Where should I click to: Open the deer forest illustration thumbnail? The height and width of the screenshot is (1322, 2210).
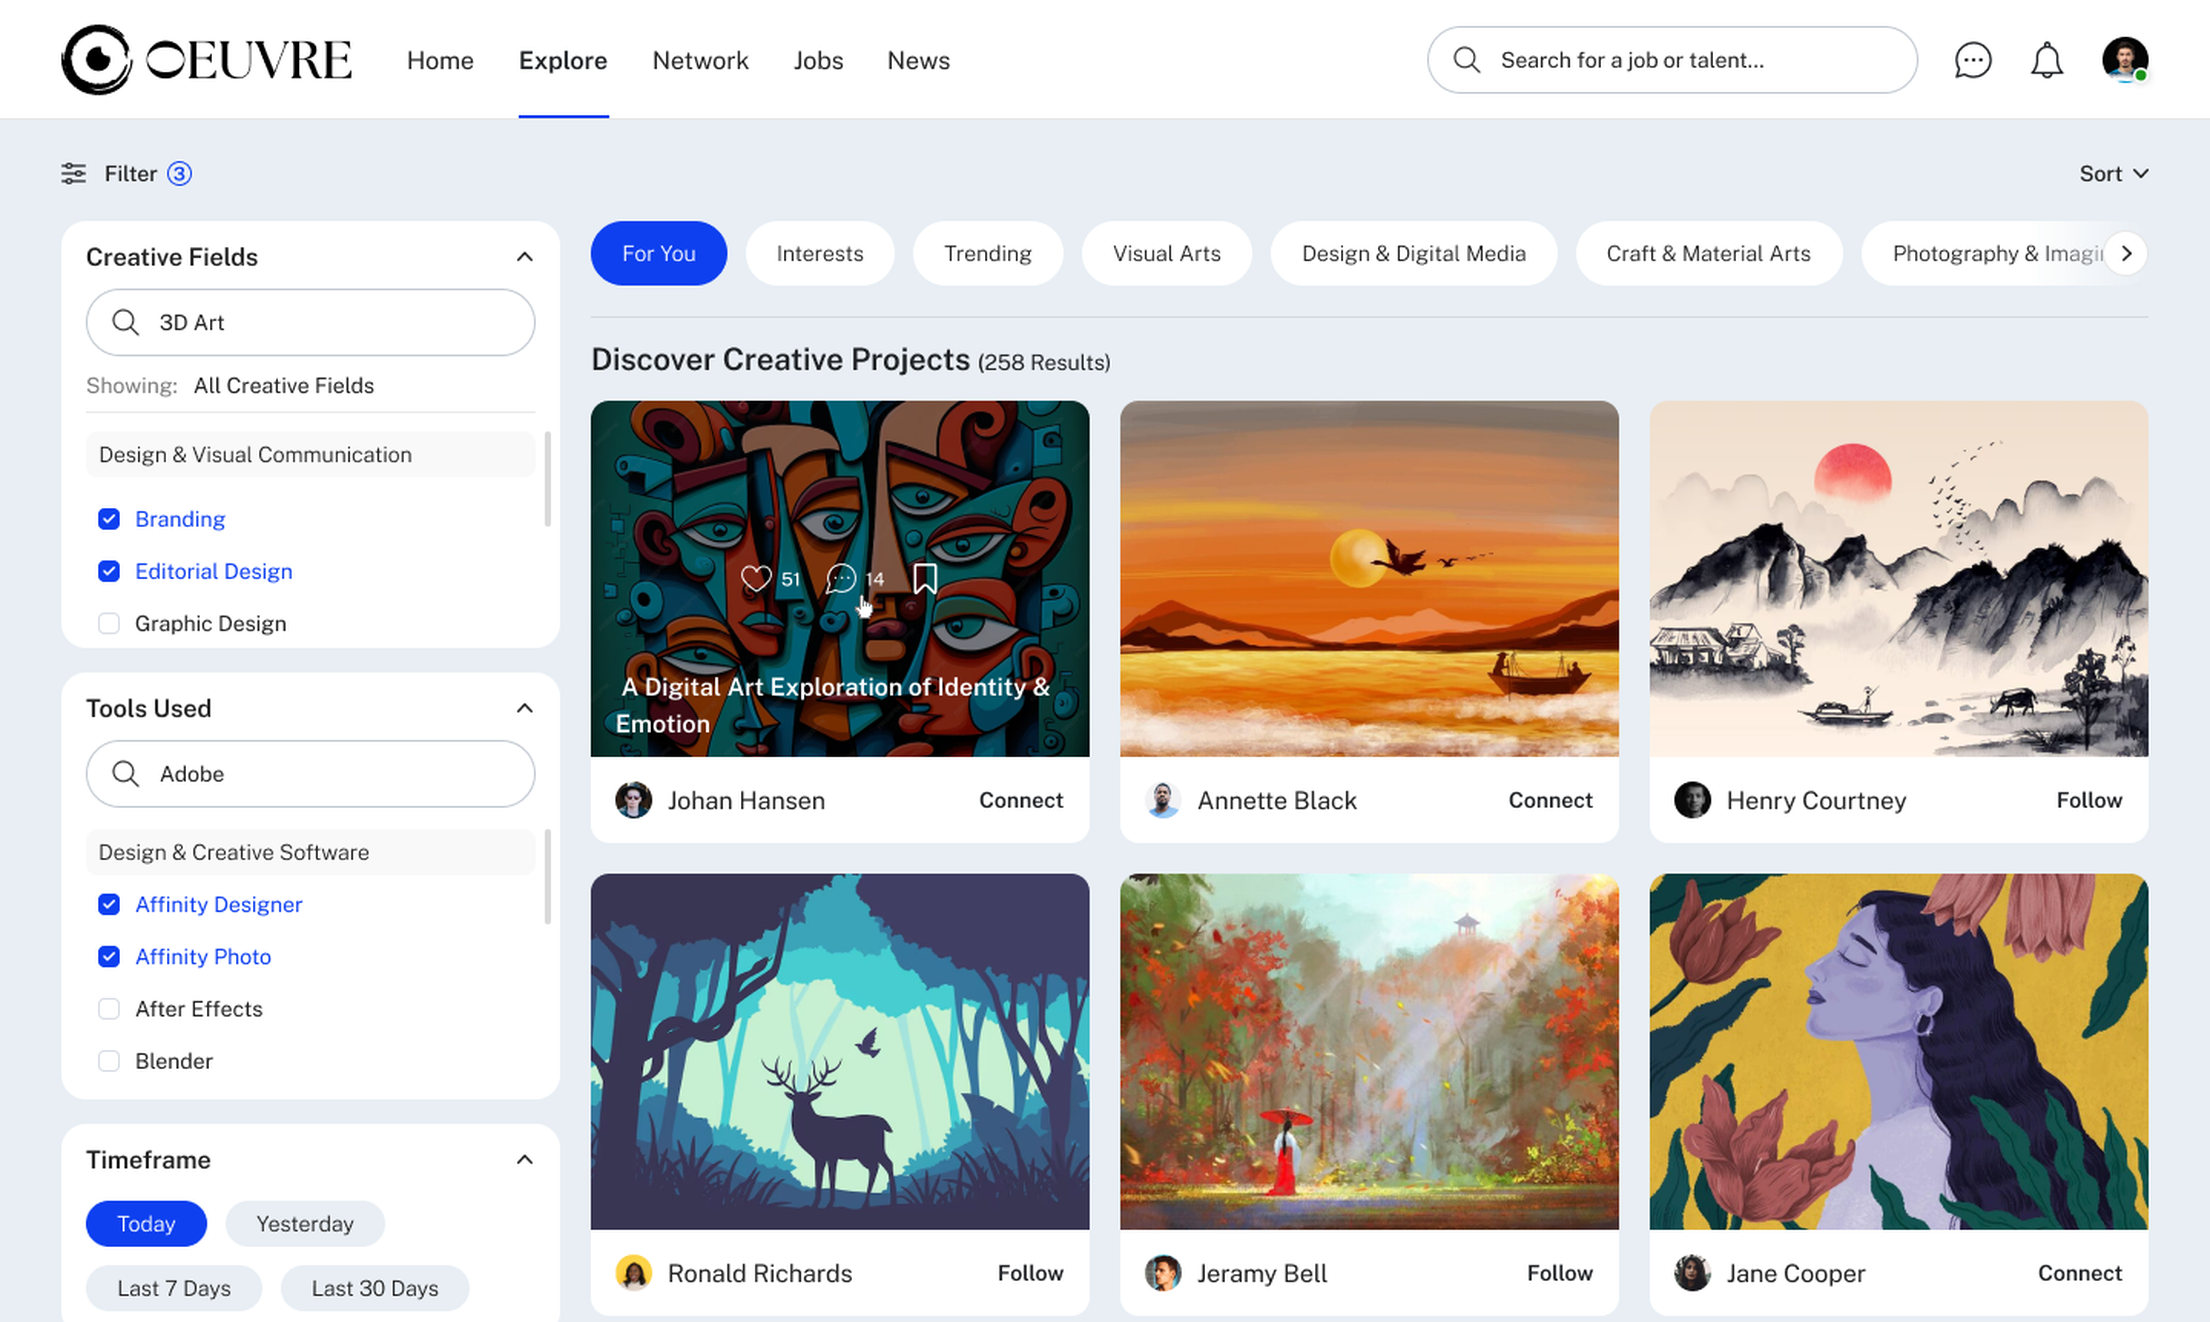(840, 1051)
